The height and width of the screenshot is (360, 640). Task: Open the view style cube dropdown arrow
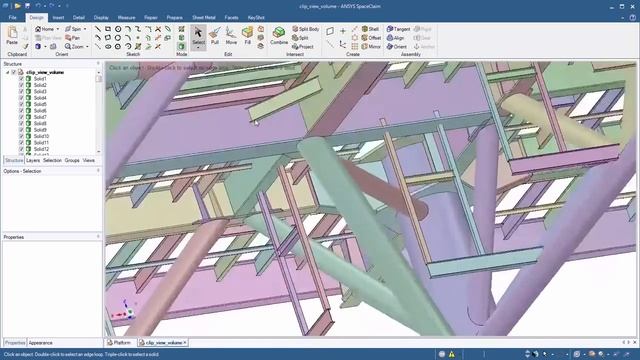point(45,47)
